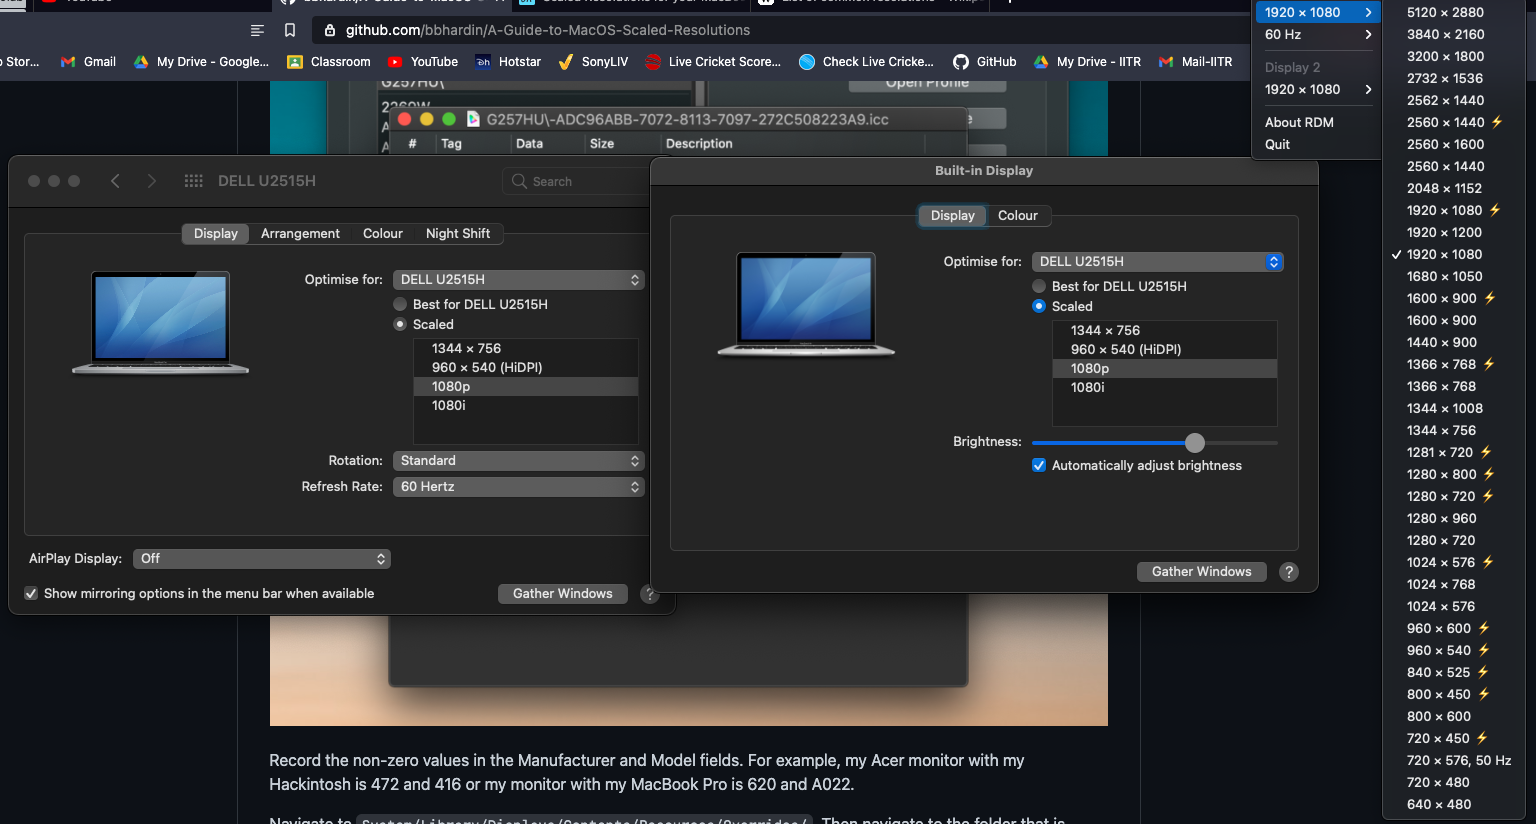Open the Rotation dropdown
Screen dimensions: 1536x824
pos(518,460)
